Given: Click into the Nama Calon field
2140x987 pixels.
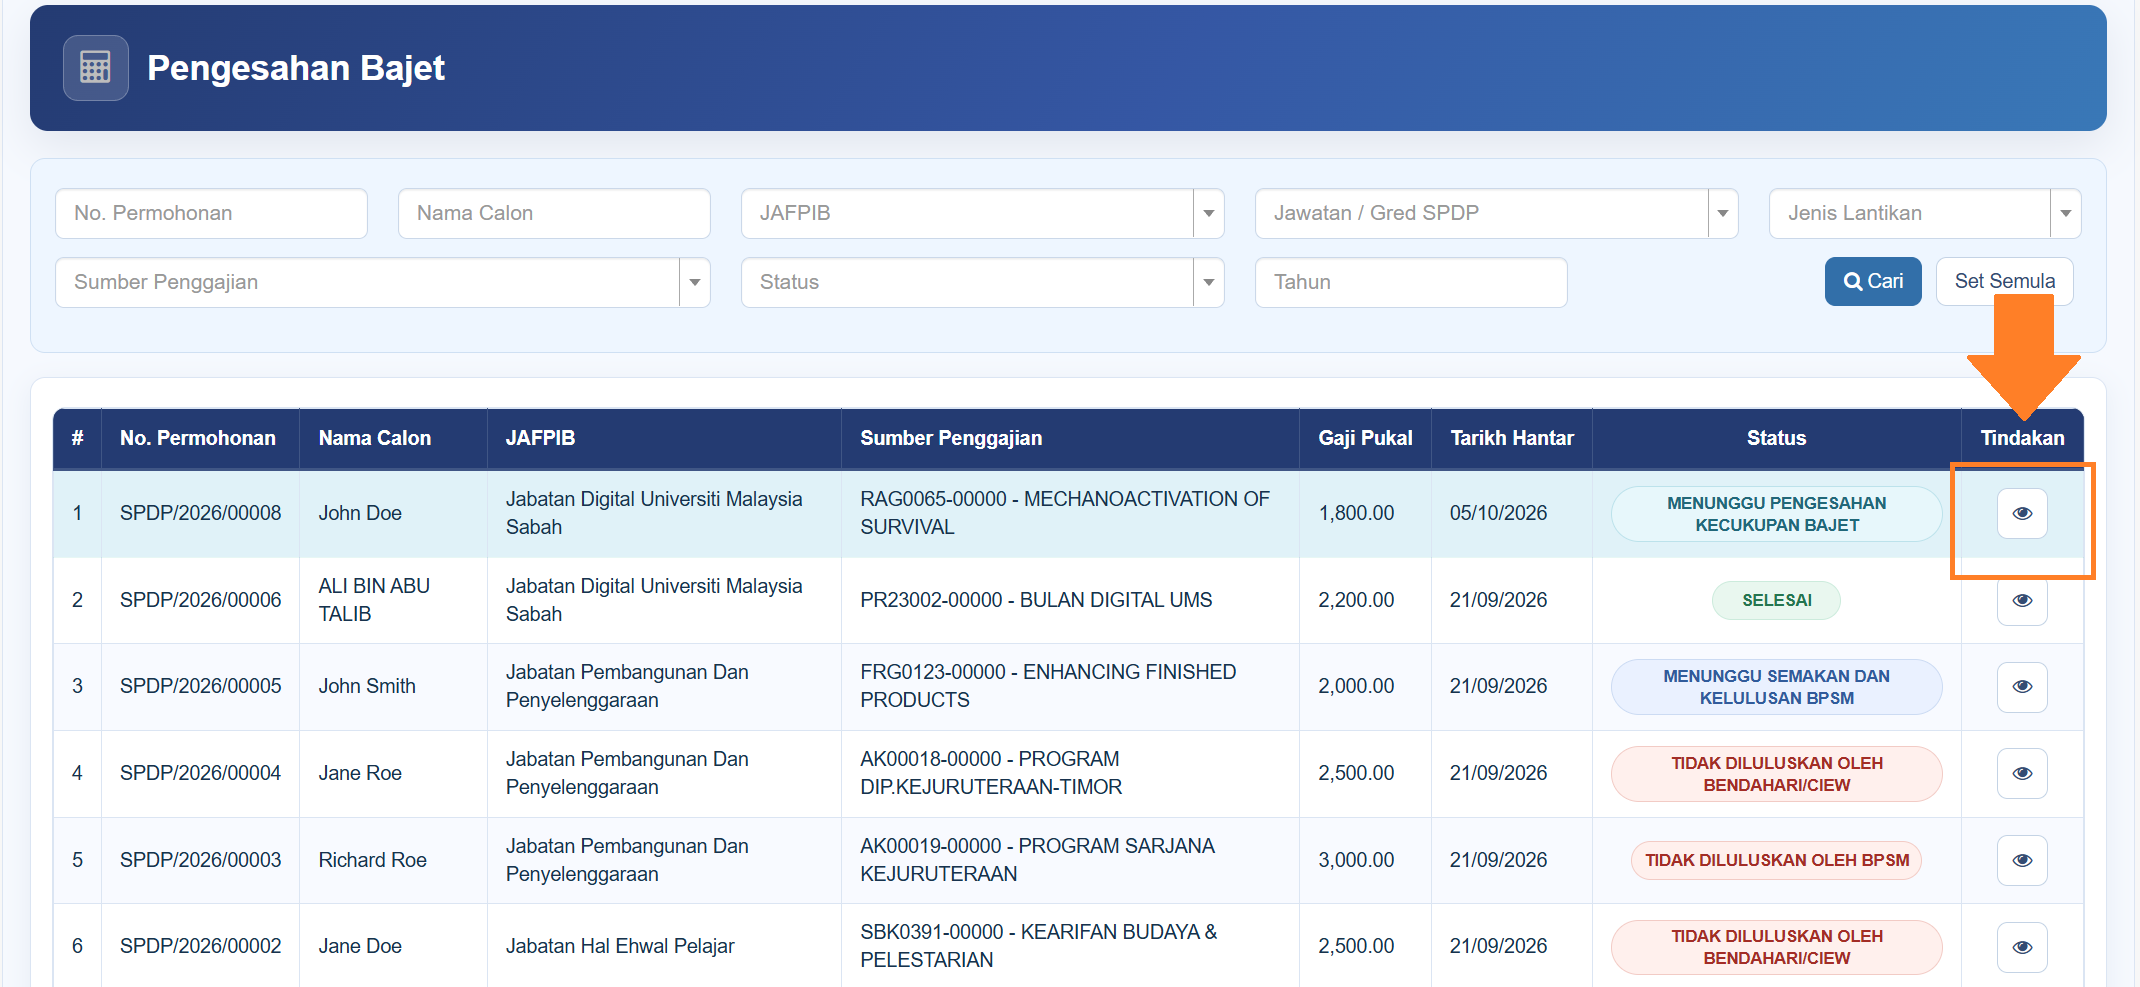Looking at the screenshot, I should 554,213.
